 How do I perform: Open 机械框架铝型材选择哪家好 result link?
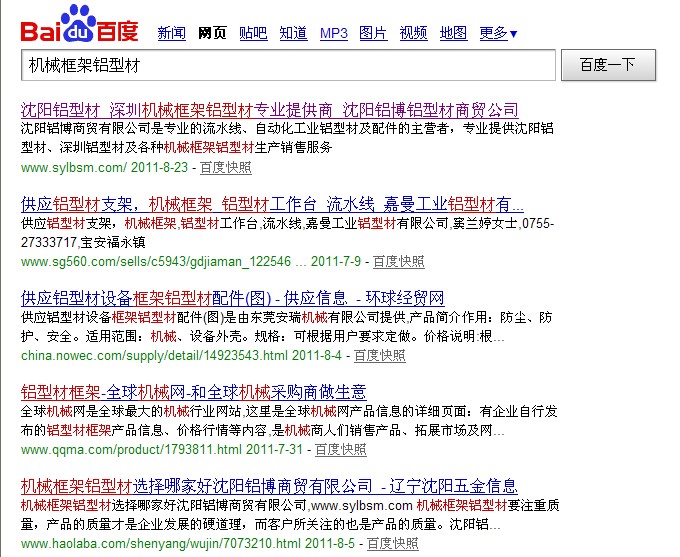pos(268,486)
